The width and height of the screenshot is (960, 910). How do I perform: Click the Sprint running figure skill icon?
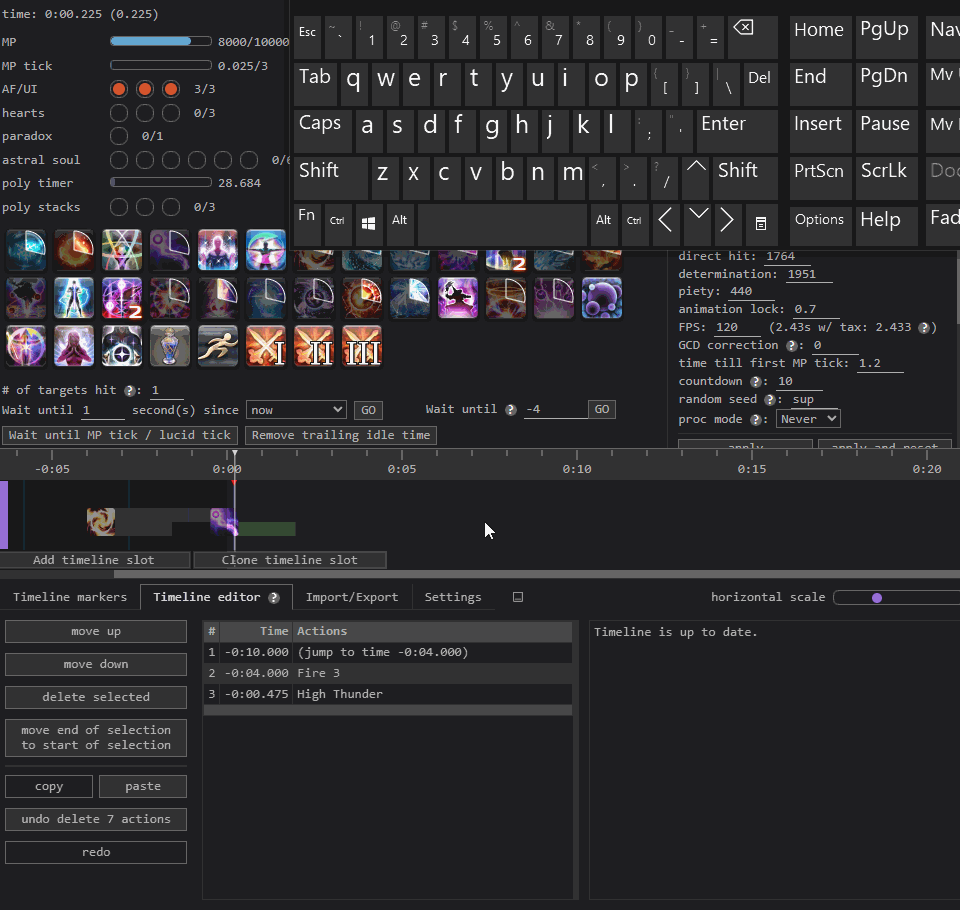[x=218, y=346]
